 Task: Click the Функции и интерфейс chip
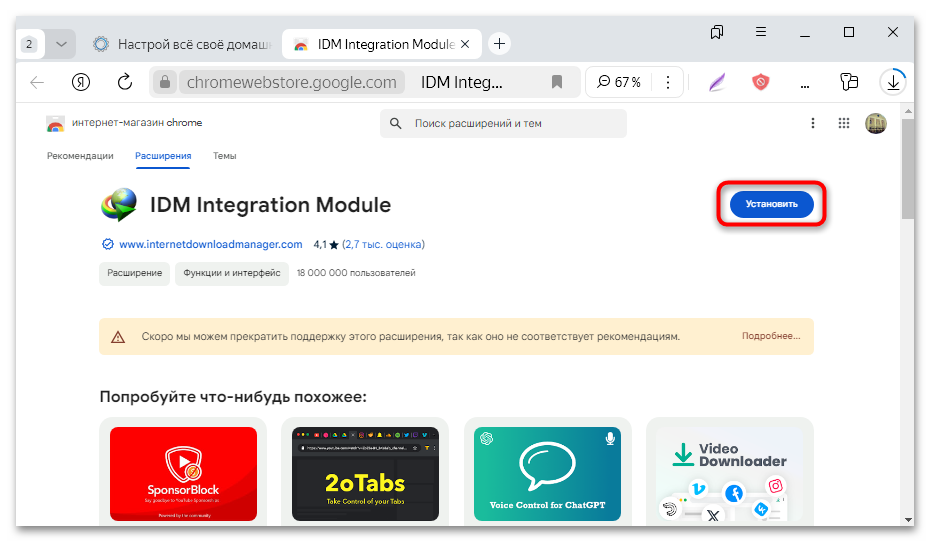(232, 273)
